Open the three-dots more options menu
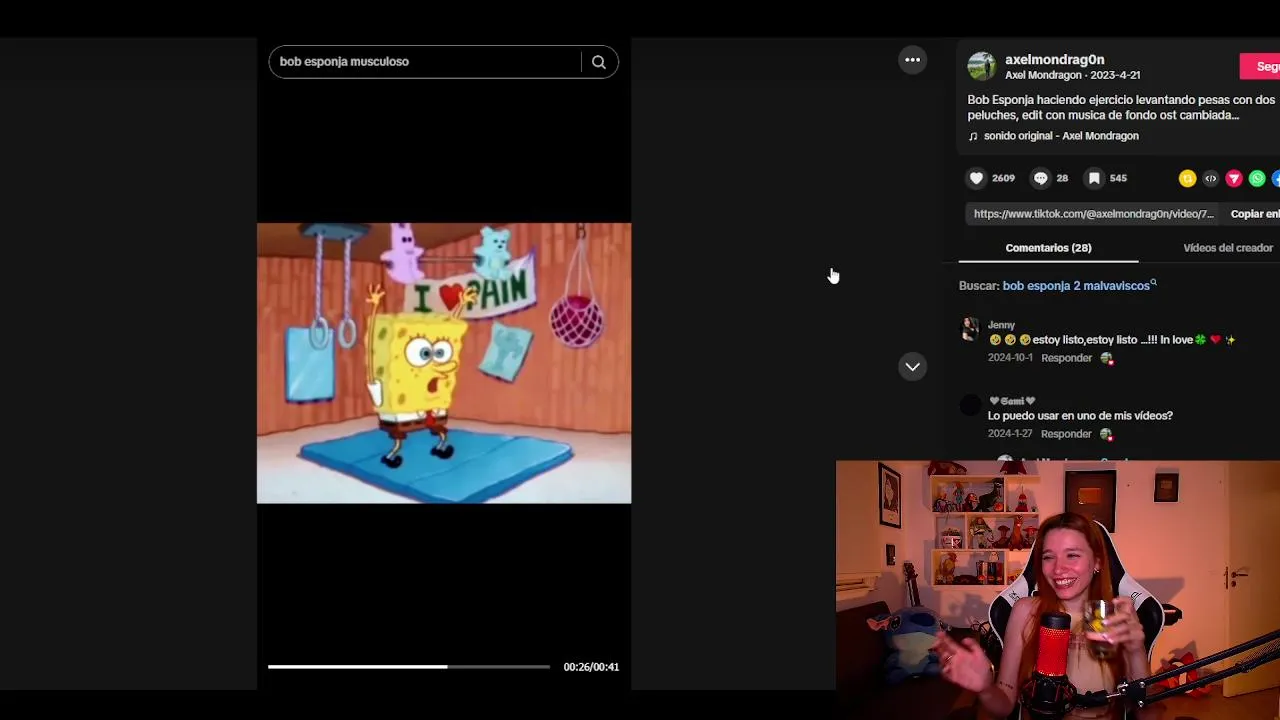Image resolution: width=1280 pixels, height=720 pixels. tap(912, 60)
